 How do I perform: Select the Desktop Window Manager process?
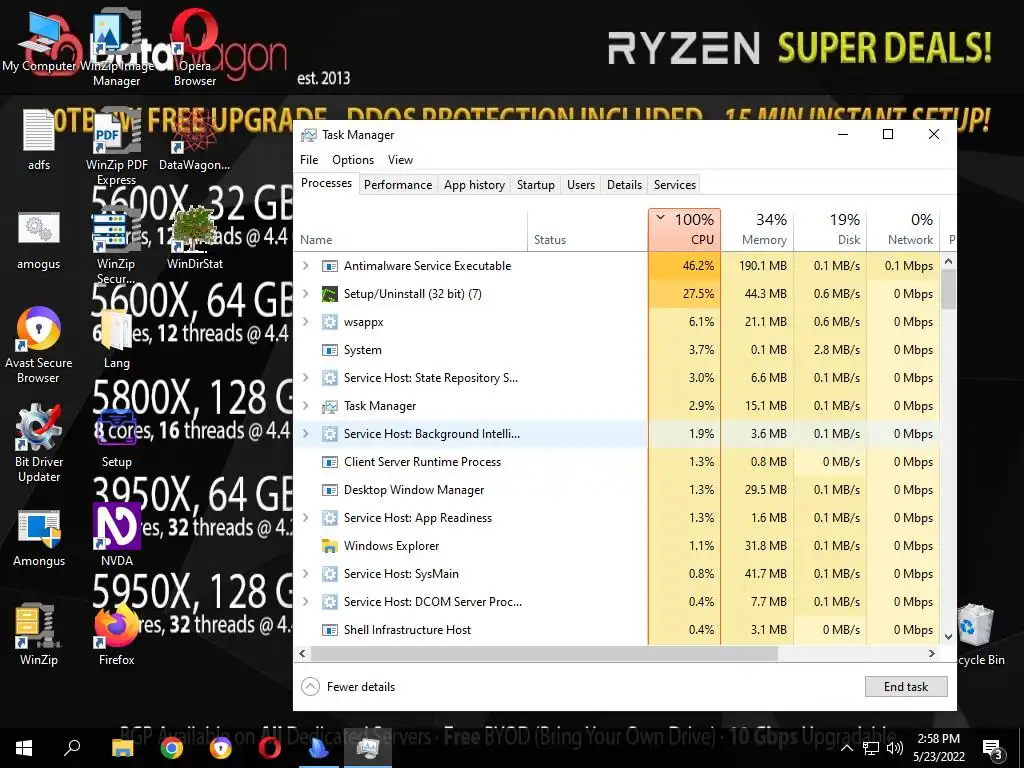(617, 490)
